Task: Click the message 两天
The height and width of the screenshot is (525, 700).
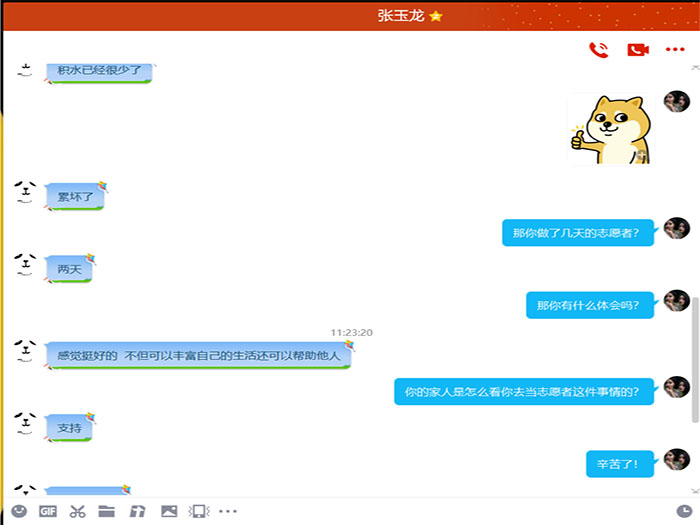Action: [x=69, y=269]
